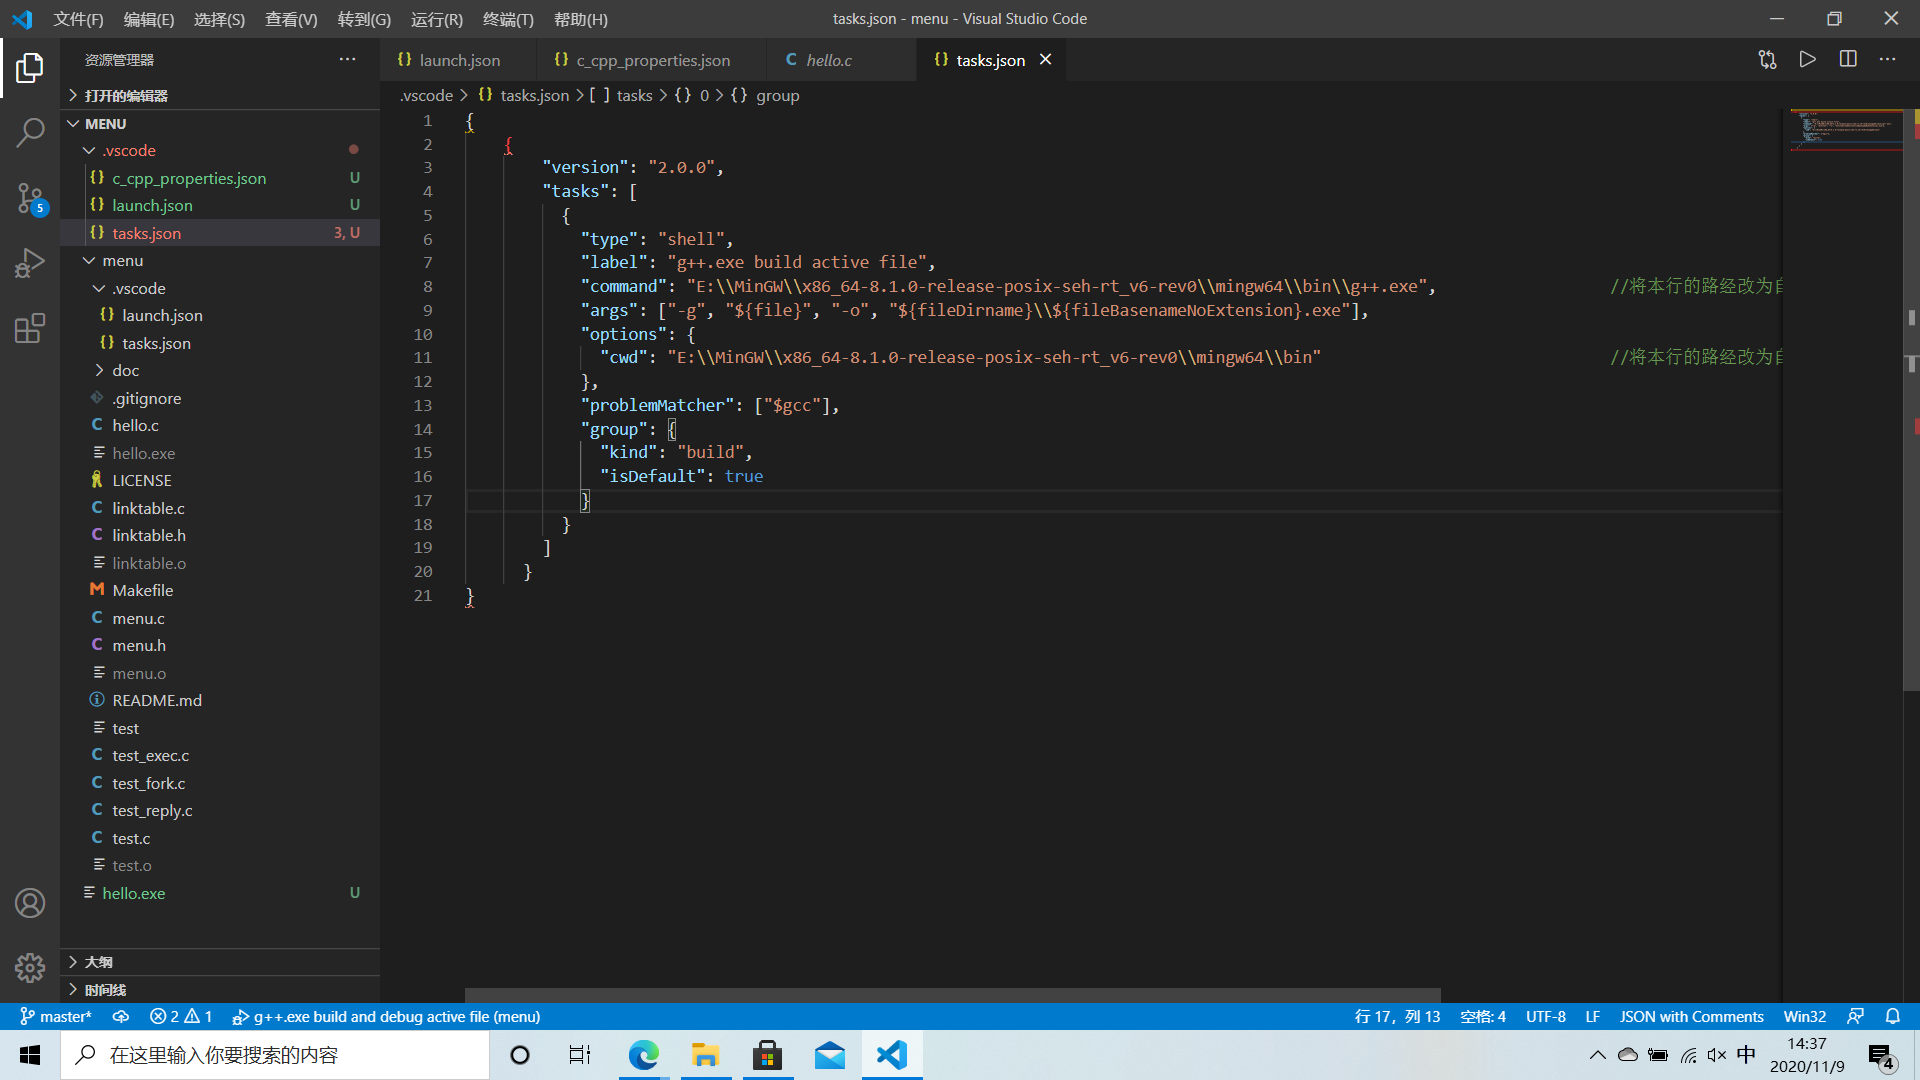Image resolution: width=1920 pixels, height=1080 pixels.
Task: Expand the Outline section (大纲)
Action: (98, 962)
